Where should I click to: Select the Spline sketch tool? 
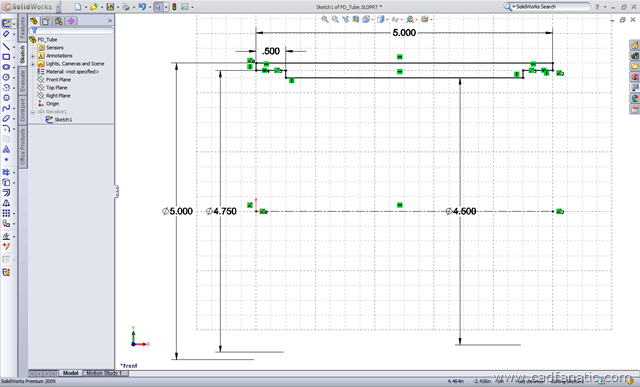pos(6,108)
